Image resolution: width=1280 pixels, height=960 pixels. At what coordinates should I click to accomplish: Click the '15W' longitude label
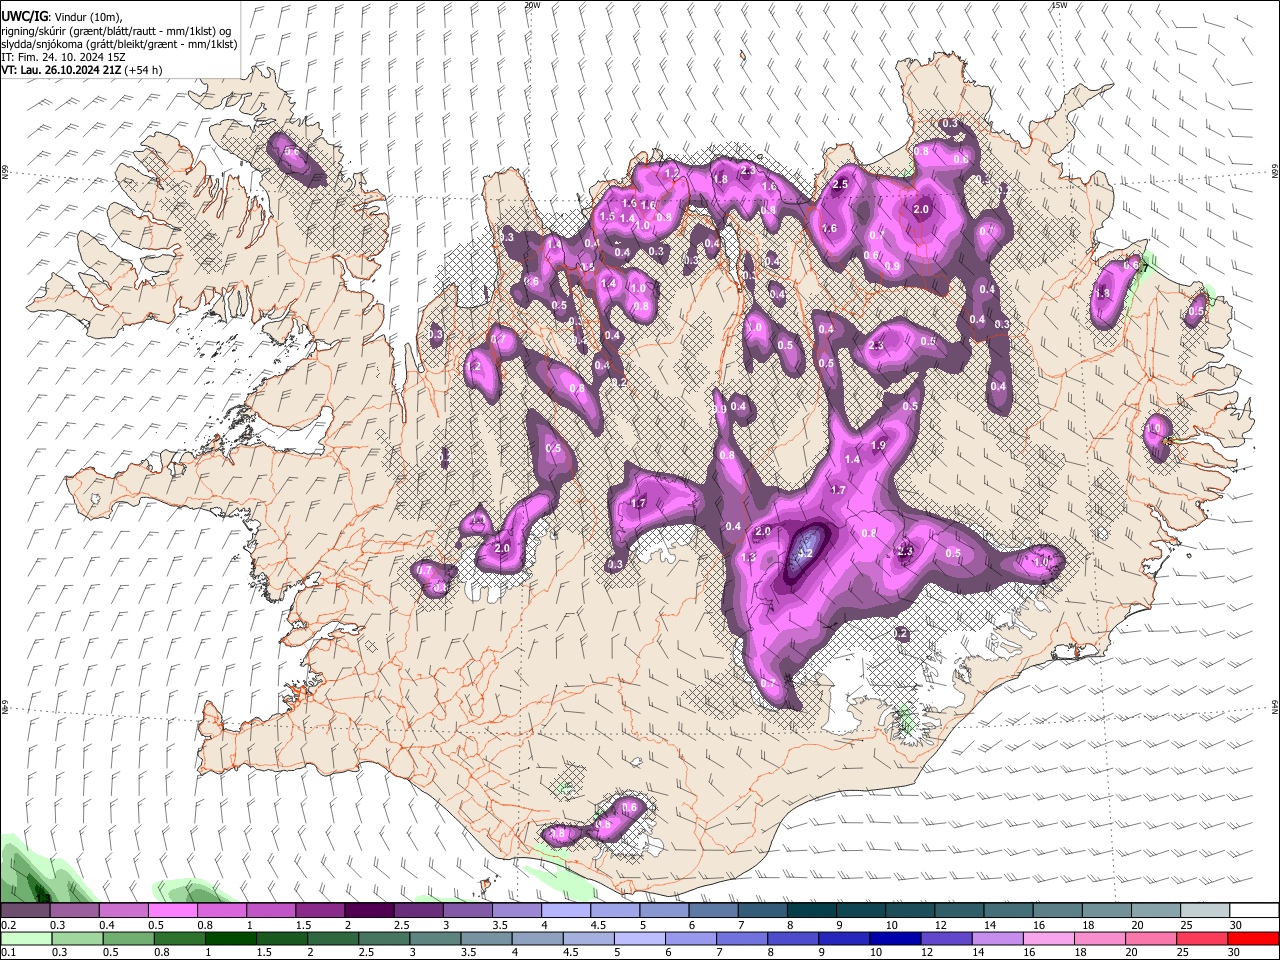[x=1059, y=5]
